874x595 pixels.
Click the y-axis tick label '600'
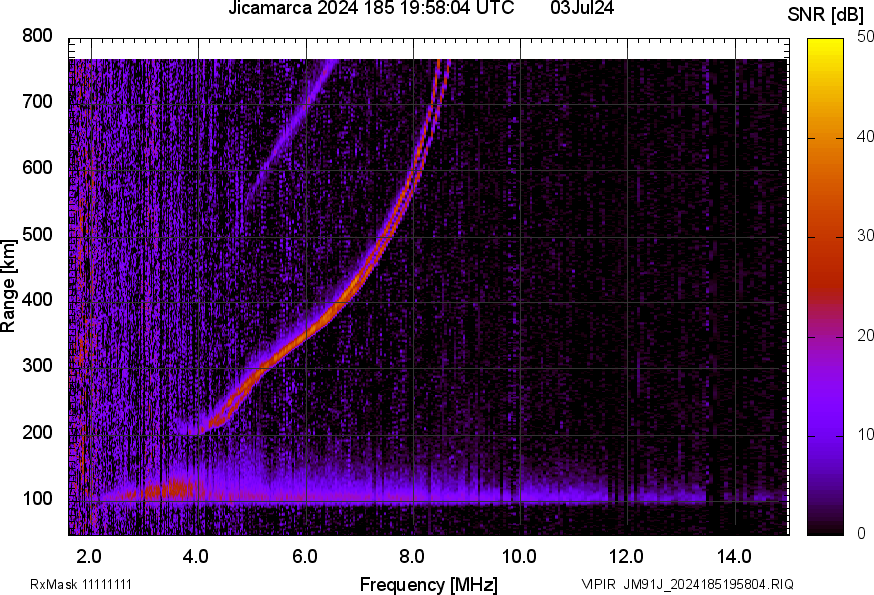click(37, 167)
